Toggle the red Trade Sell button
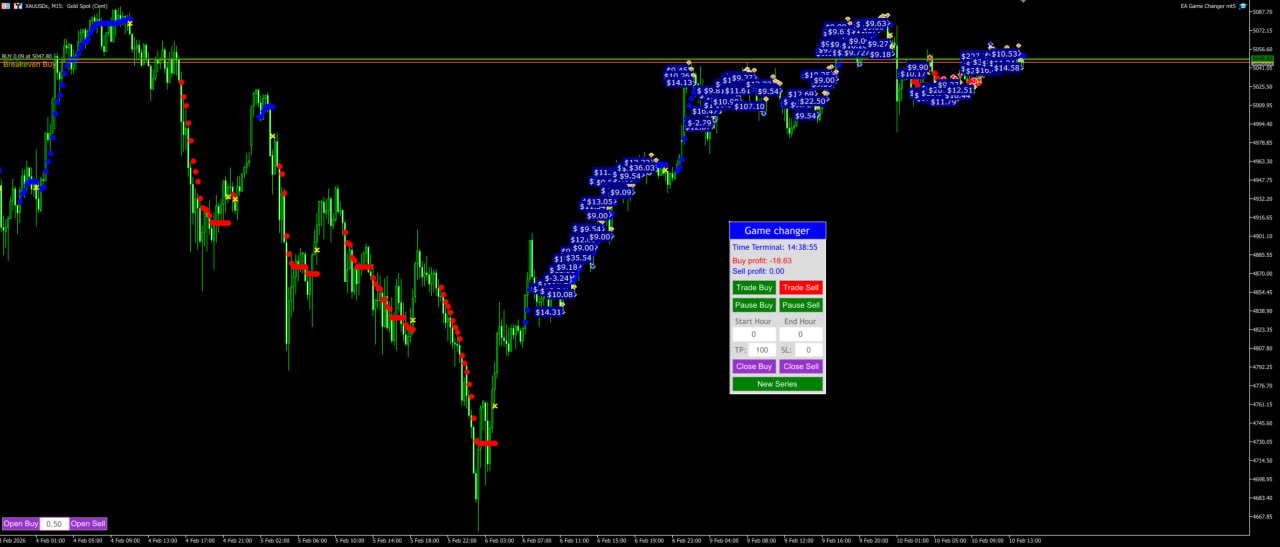This screenshot has height=547, width=1280. click(x=801, y=288)
